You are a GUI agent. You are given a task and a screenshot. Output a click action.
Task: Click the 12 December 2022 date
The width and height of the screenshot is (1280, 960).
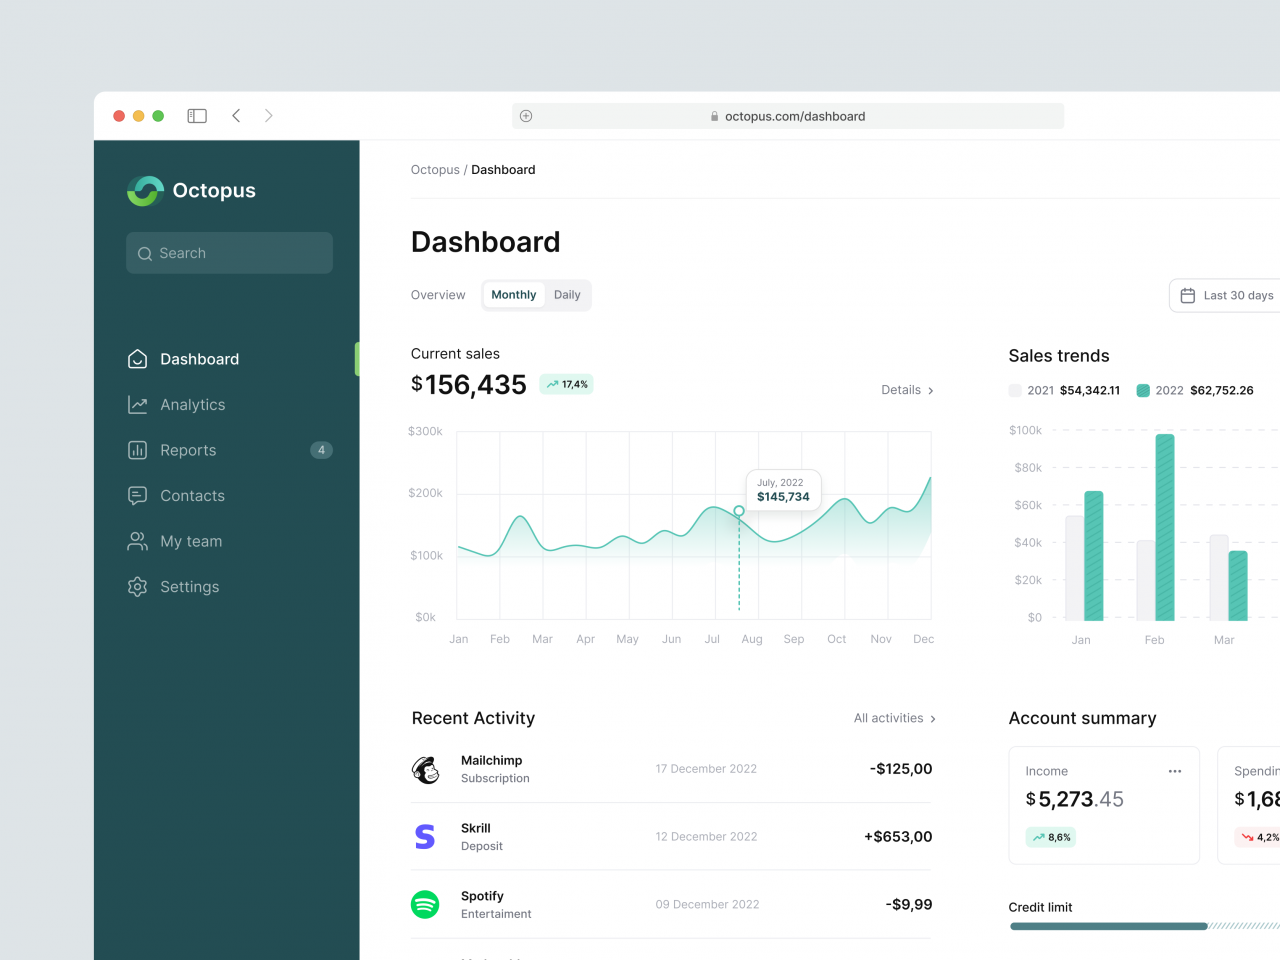[706, 837]
